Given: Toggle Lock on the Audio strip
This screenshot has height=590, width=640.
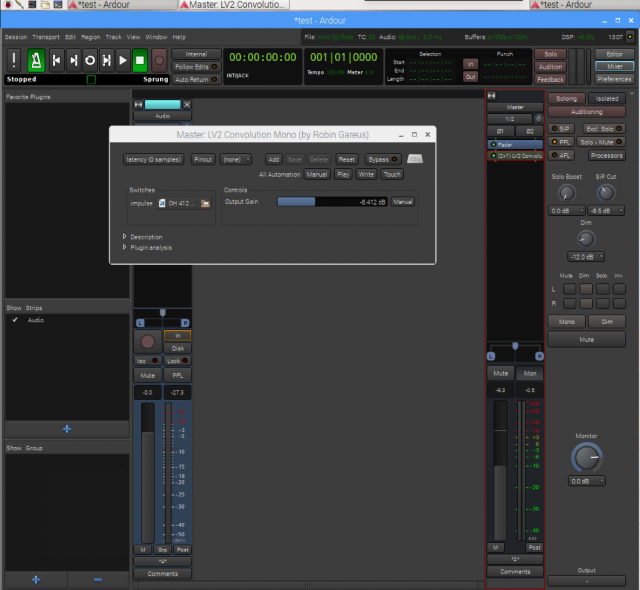Looking at the screenshot, I should (177, 361).
